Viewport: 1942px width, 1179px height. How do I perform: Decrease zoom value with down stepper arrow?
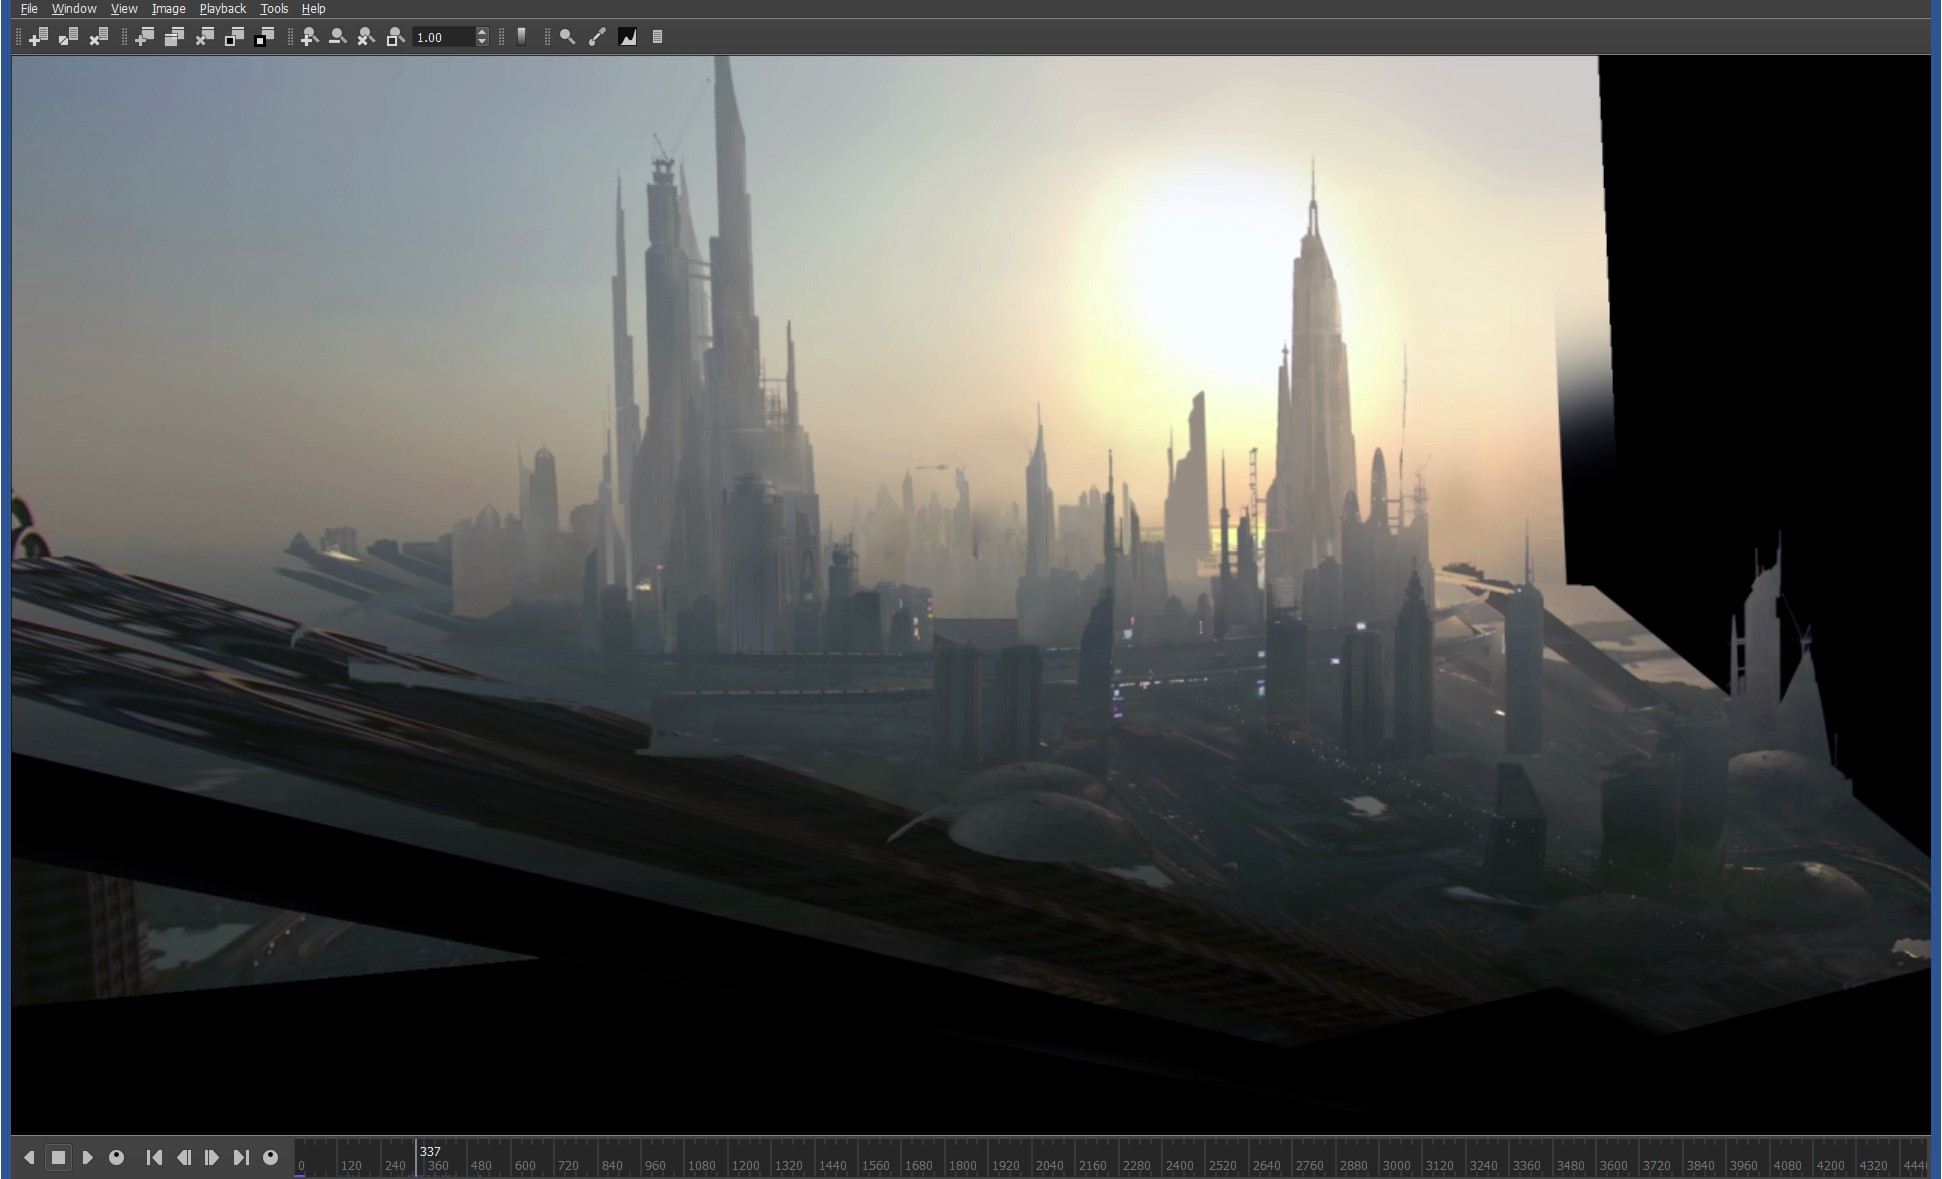pos(482,42)
